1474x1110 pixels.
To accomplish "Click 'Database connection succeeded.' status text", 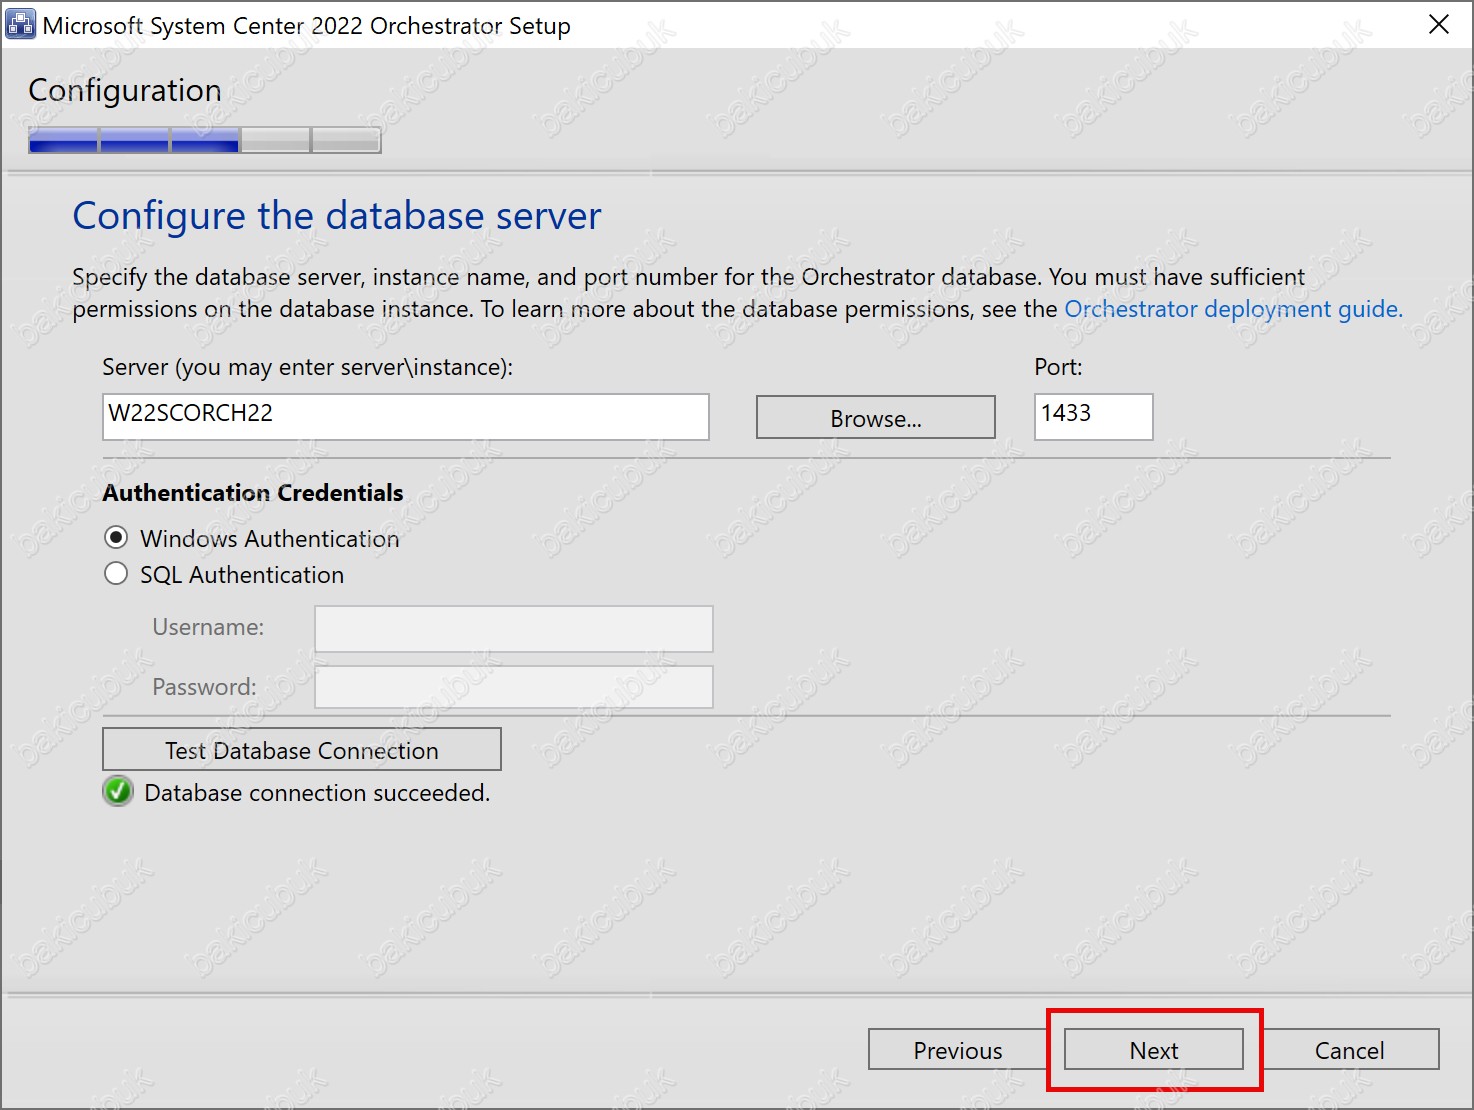I will [x=317, y=793].
